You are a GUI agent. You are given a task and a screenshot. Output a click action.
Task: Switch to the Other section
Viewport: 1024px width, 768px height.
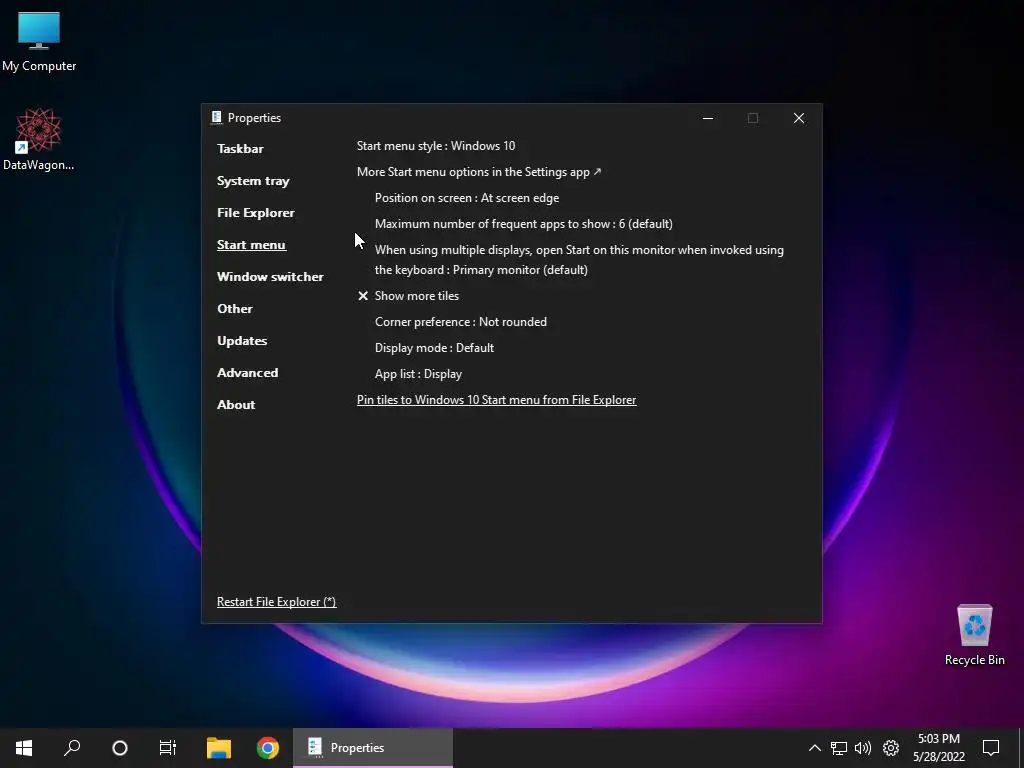point(235,309)
